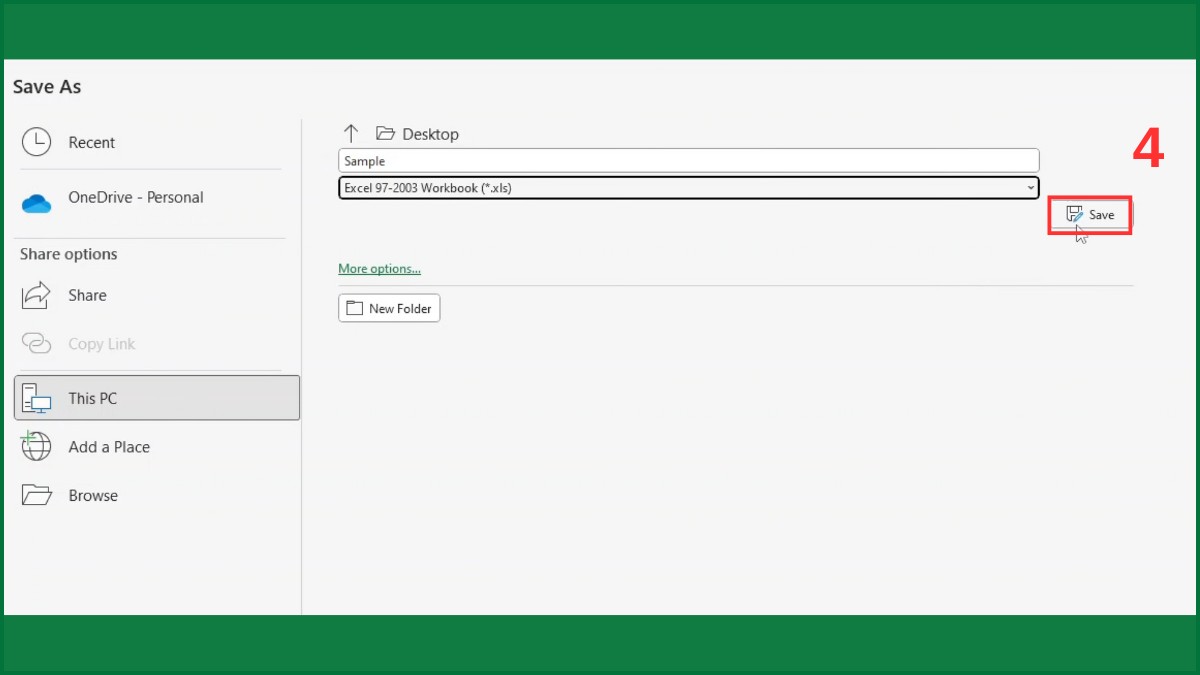Select the Copy Link chain icon
The image size is (1200, 675).
click(36, 343)
